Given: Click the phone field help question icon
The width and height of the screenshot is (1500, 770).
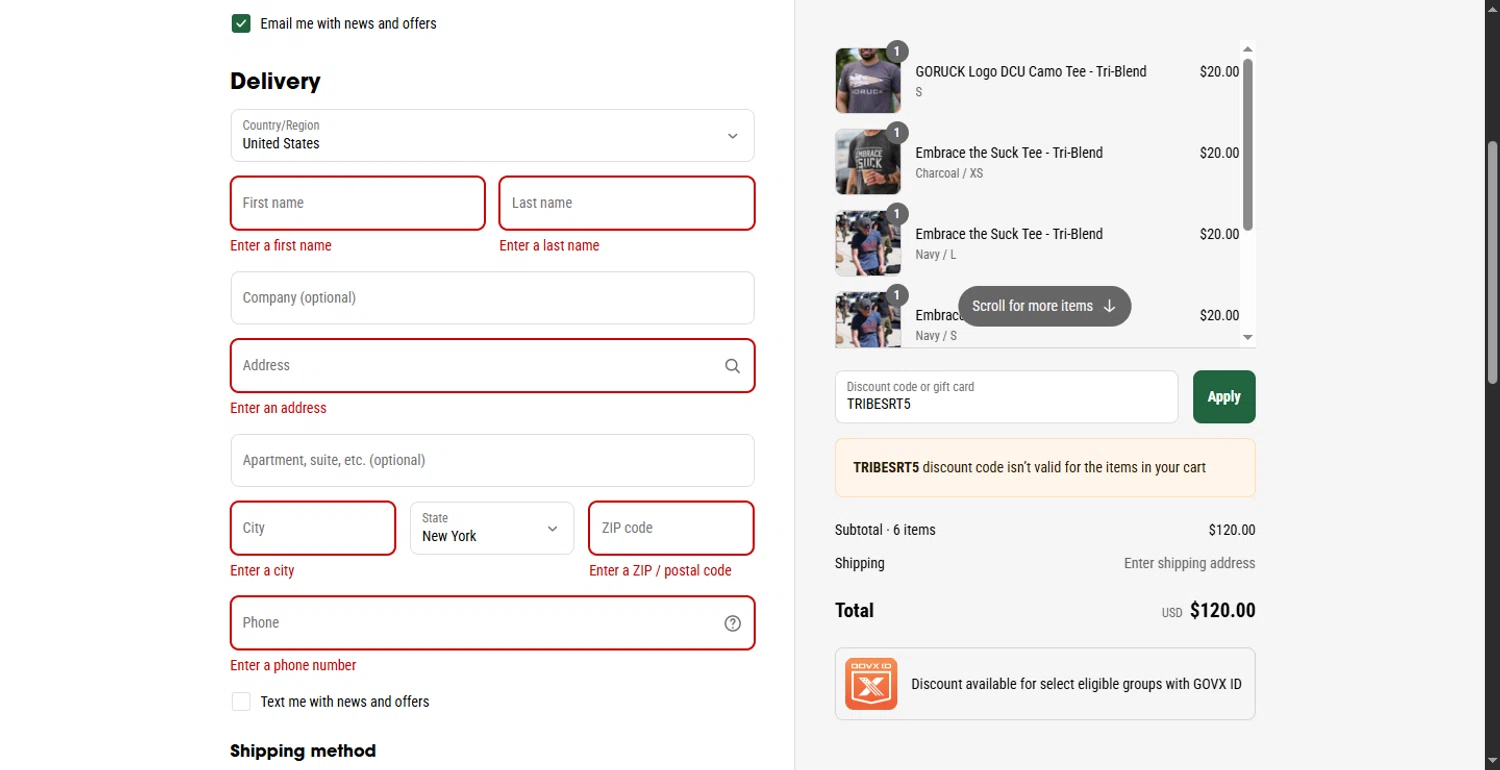Looking at the screenshot, I should (732, 623).
